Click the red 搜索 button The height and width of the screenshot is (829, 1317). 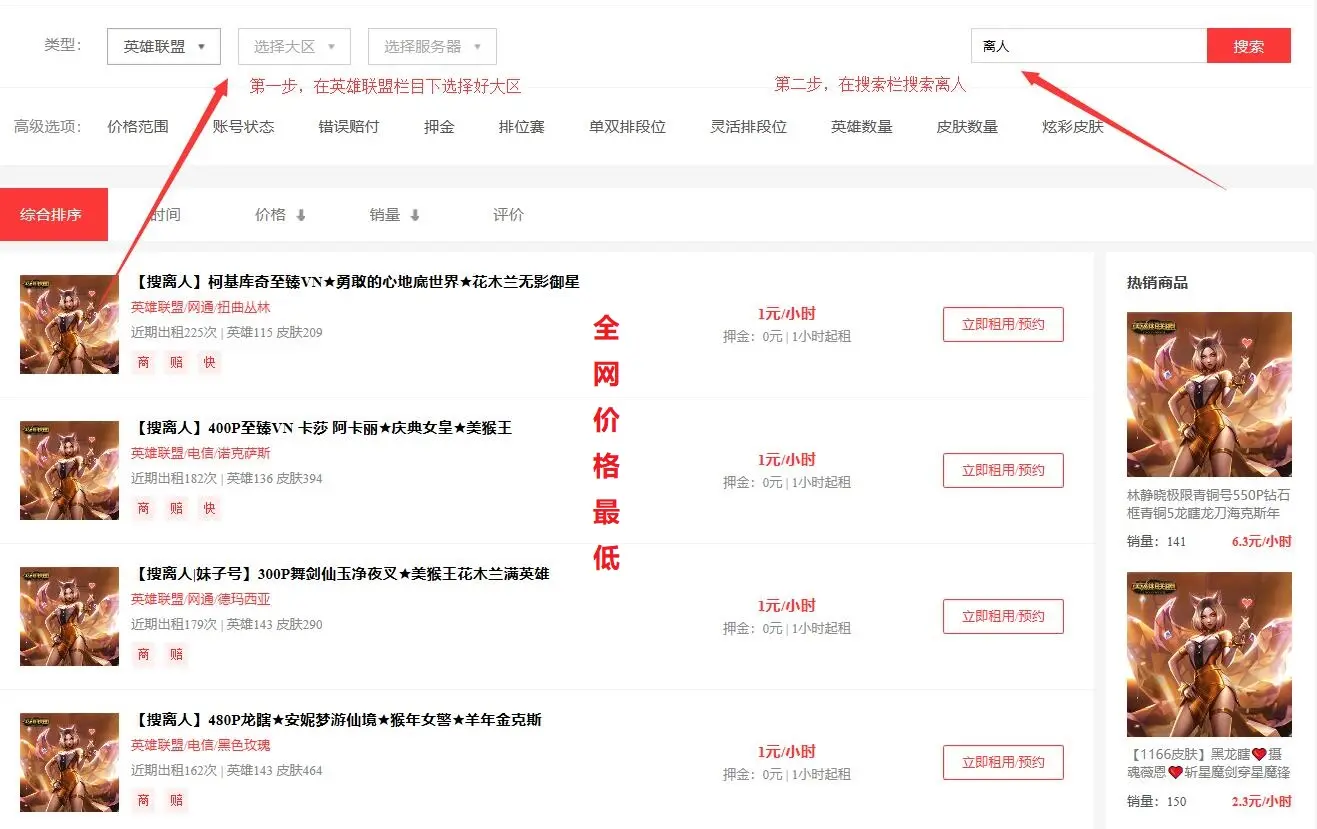1249,46
